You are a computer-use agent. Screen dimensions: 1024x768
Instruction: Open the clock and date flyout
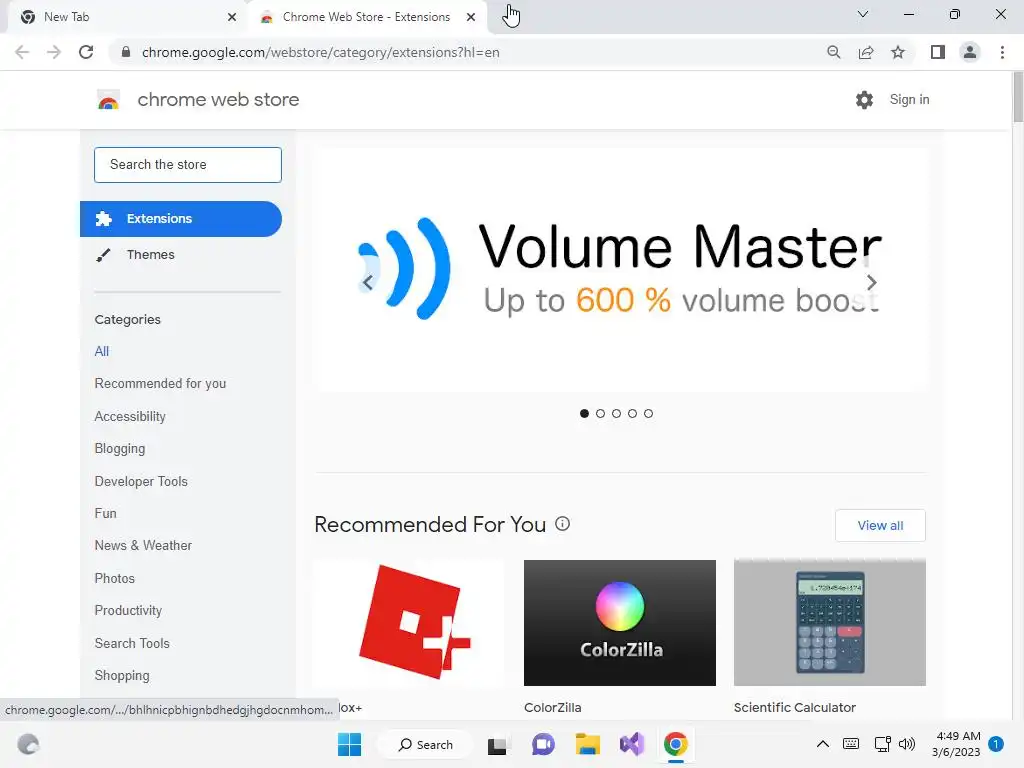coord(956,744)
